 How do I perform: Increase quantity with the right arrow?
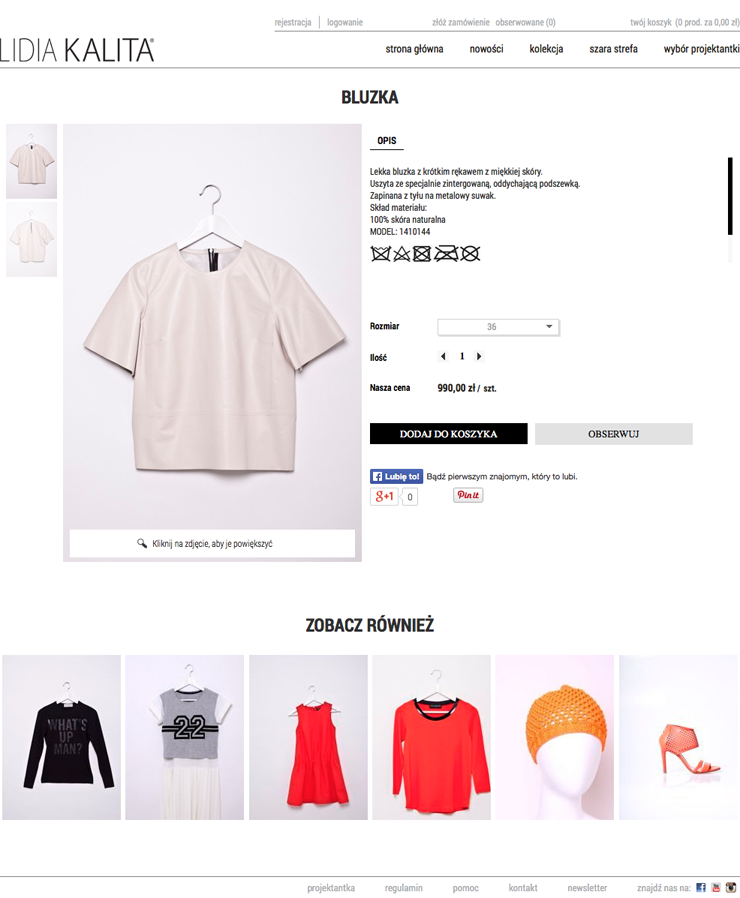point(479,356)
